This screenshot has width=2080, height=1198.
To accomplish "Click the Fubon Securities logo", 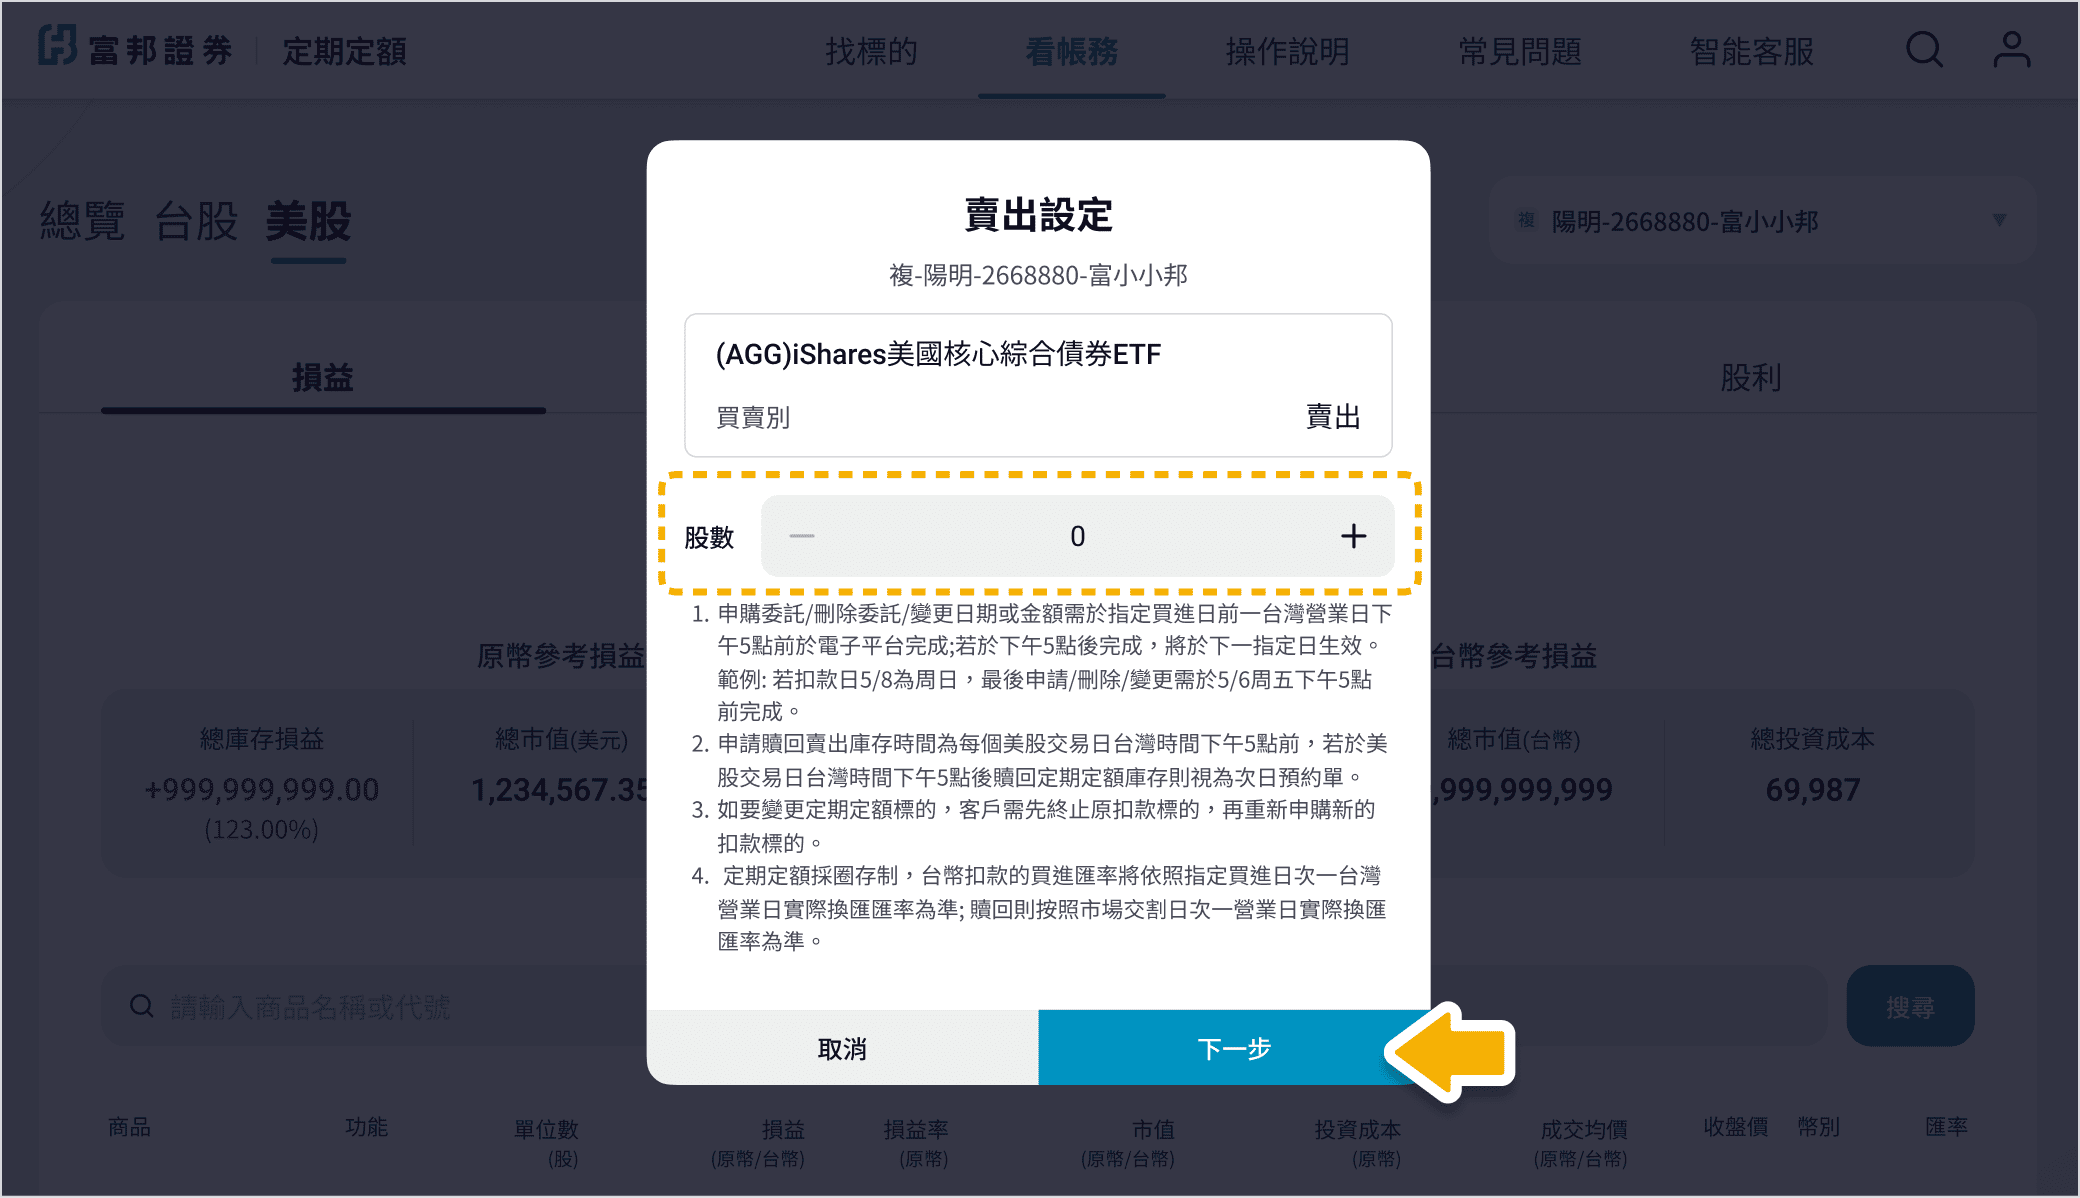I will 136,49.
